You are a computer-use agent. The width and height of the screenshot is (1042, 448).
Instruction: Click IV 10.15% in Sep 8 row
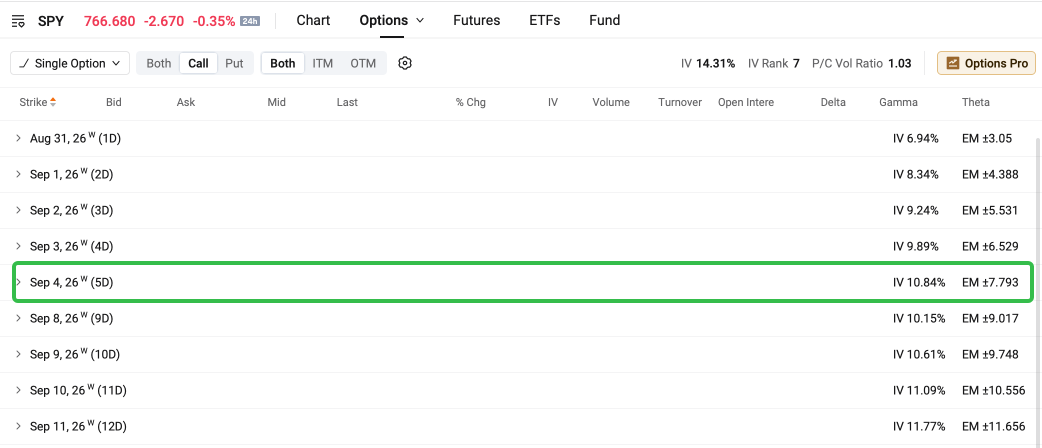tap(919, 318)
